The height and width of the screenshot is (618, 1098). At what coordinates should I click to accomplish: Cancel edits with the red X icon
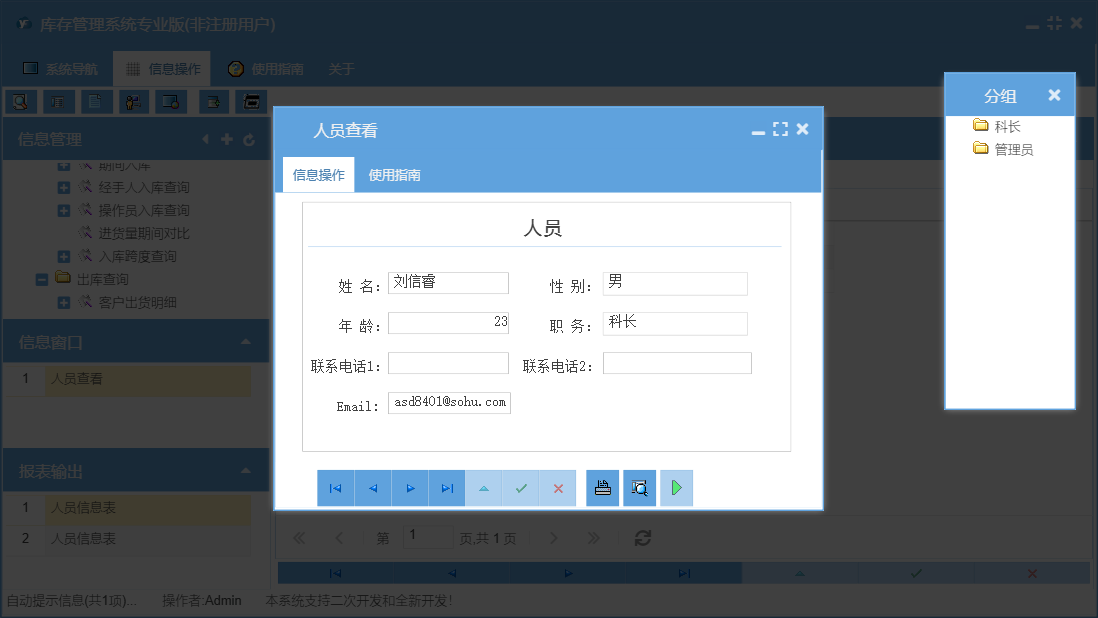click(557, 487)
